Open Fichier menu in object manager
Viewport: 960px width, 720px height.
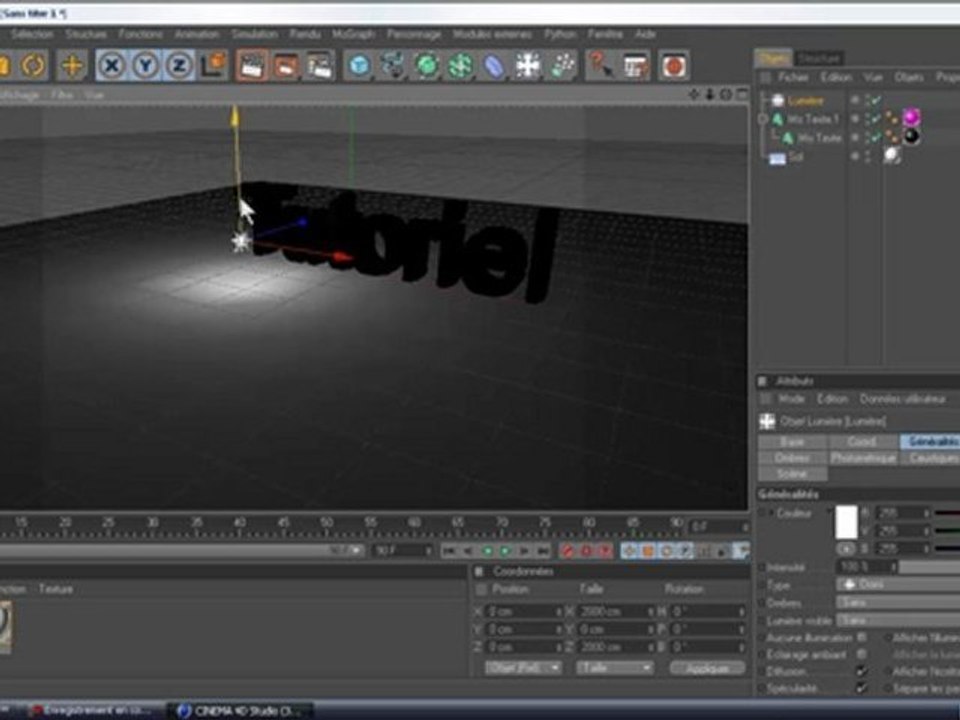(793, 78)
